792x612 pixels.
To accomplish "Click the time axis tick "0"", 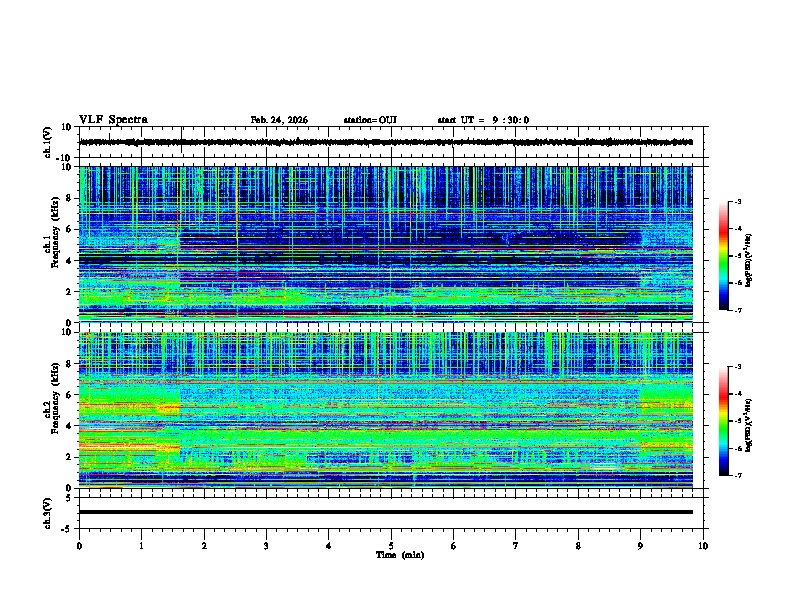I will tap(79, 546).
